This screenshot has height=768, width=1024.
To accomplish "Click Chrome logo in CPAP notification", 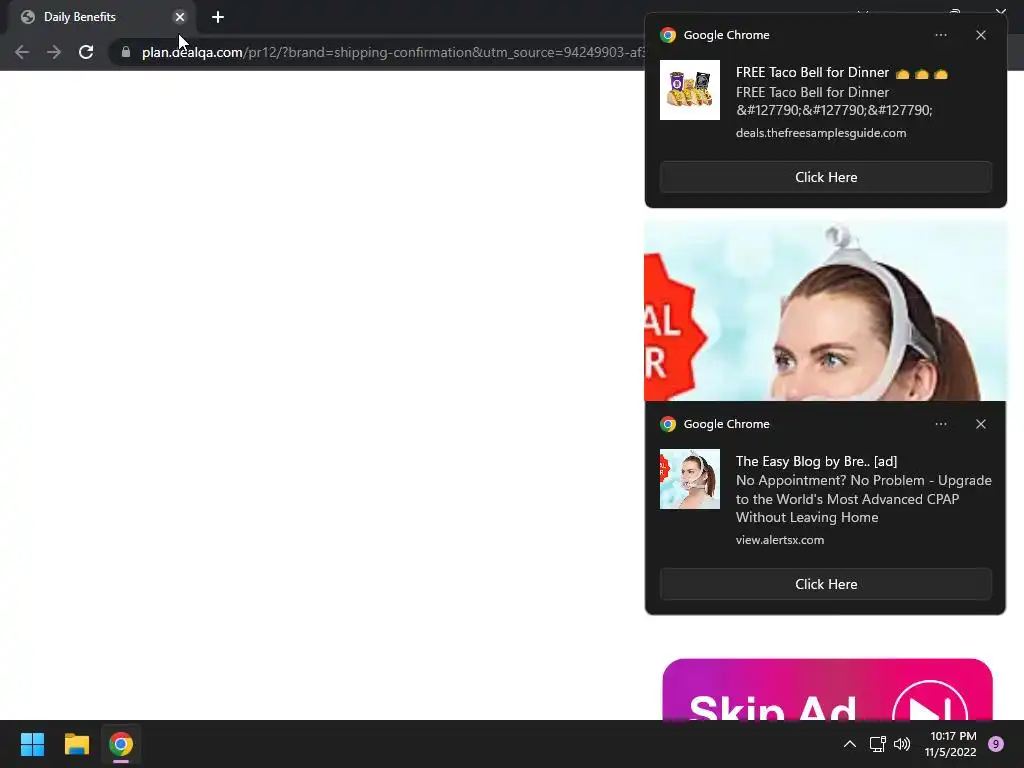I will (x=667, y=424).
